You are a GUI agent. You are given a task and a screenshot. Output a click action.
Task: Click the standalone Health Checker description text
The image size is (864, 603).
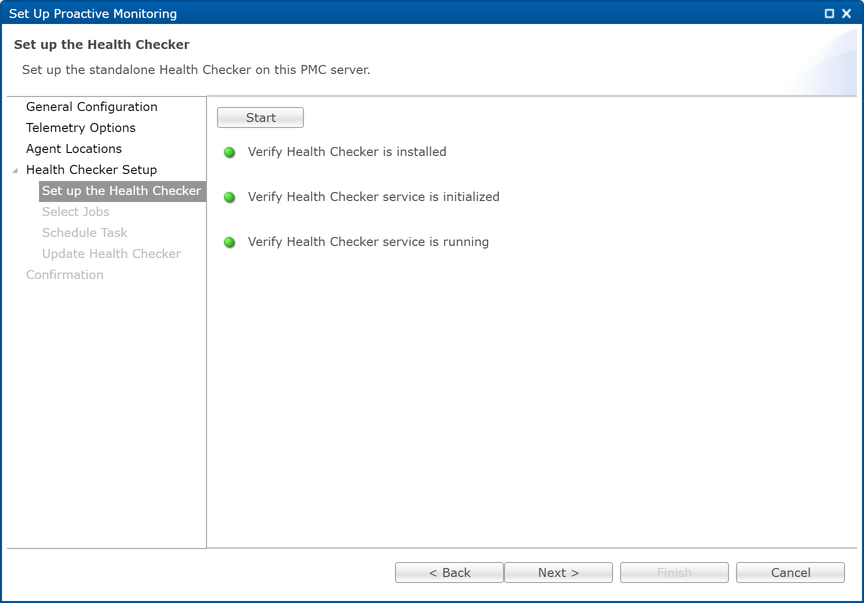[196, 70]
